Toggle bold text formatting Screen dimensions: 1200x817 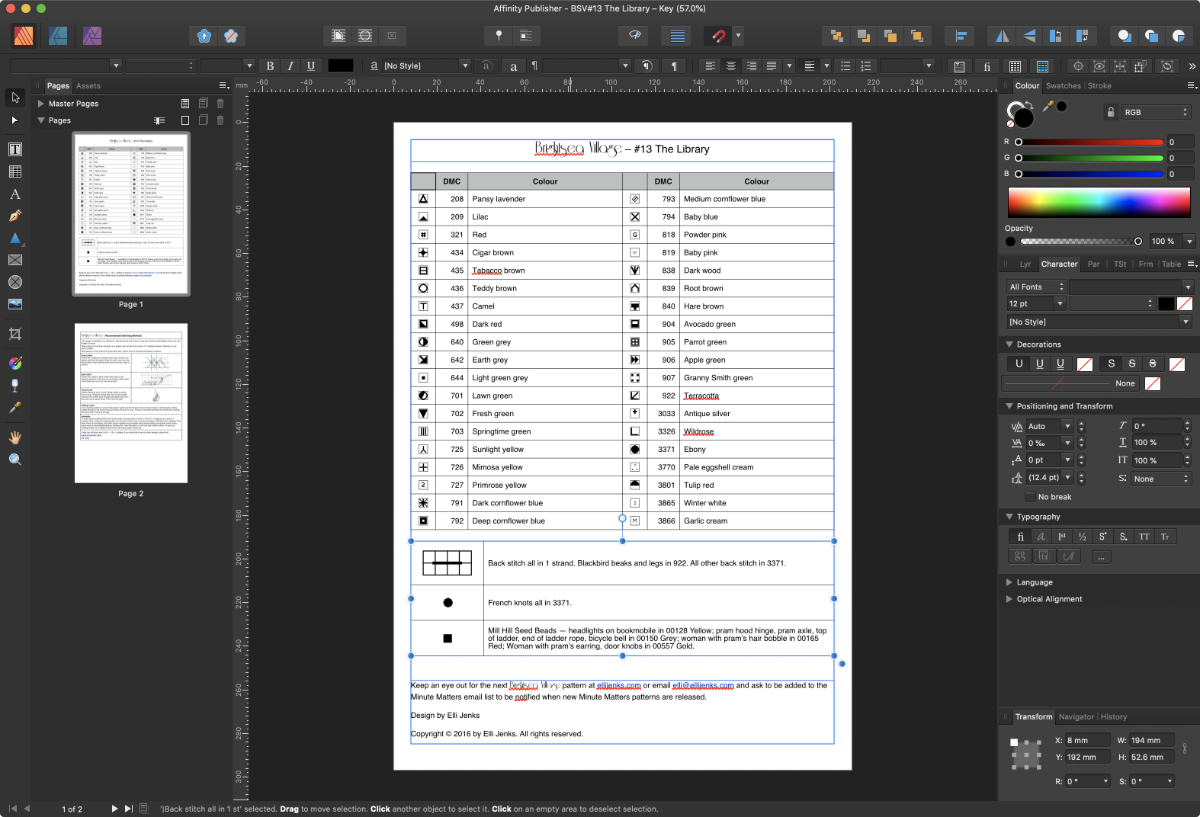click(269, 65)
